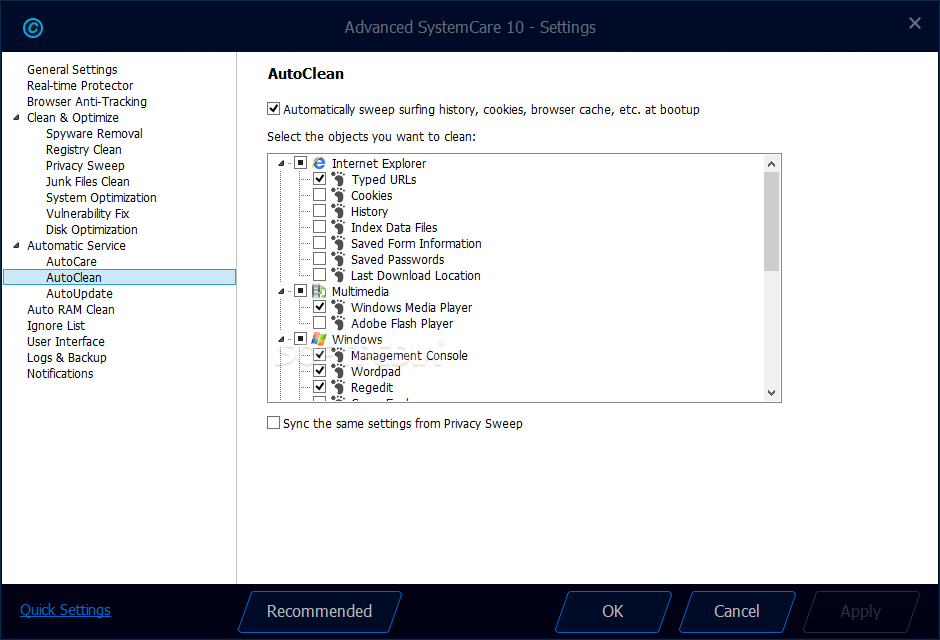The height and width of the screenshot is (640, 940).
Task: Enable Sync settings from Privacy Sweep
Action: tap(273, 423)
